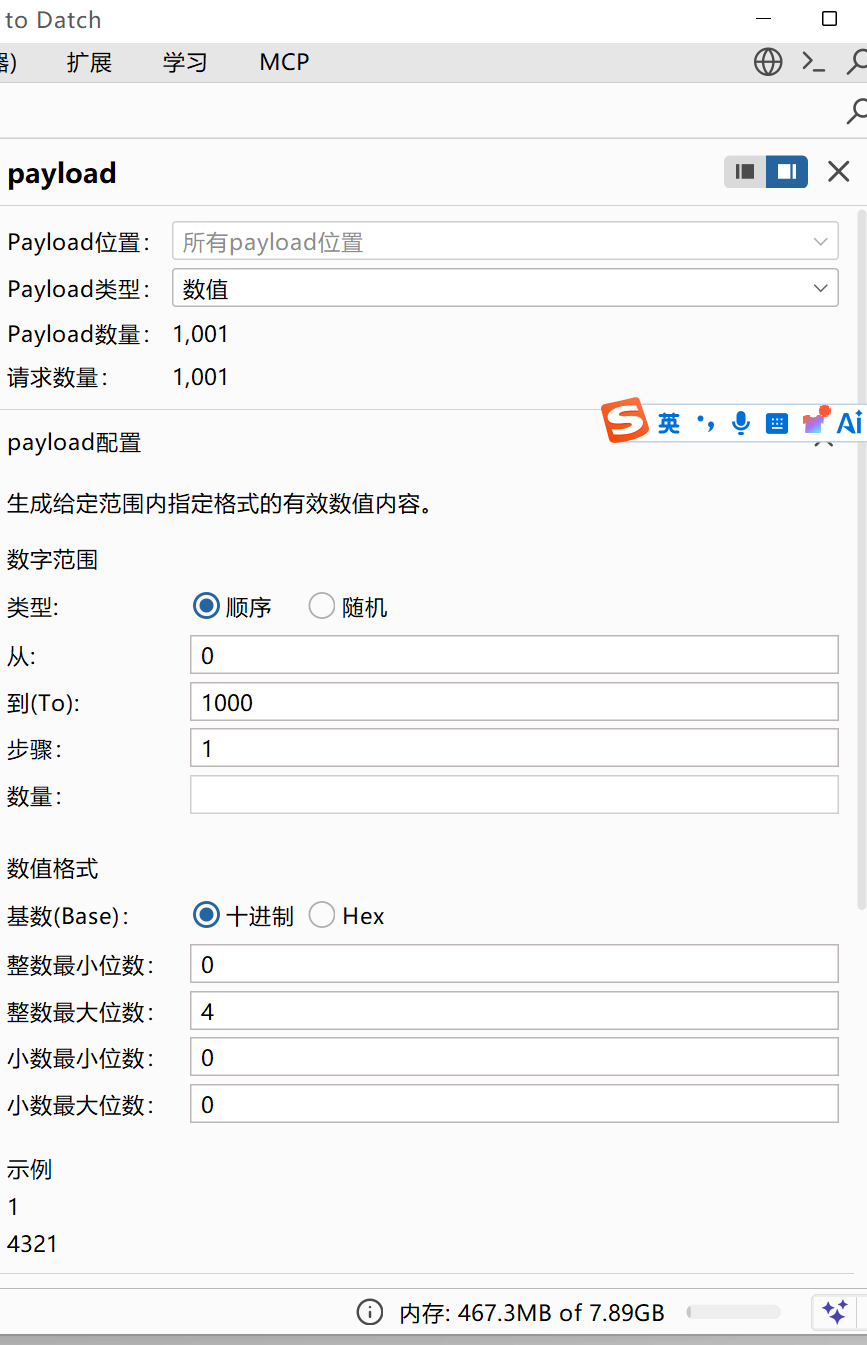Open the Payload位置 dropdown
Viewport: 867px width, 1345px height.
pos(505,242)
